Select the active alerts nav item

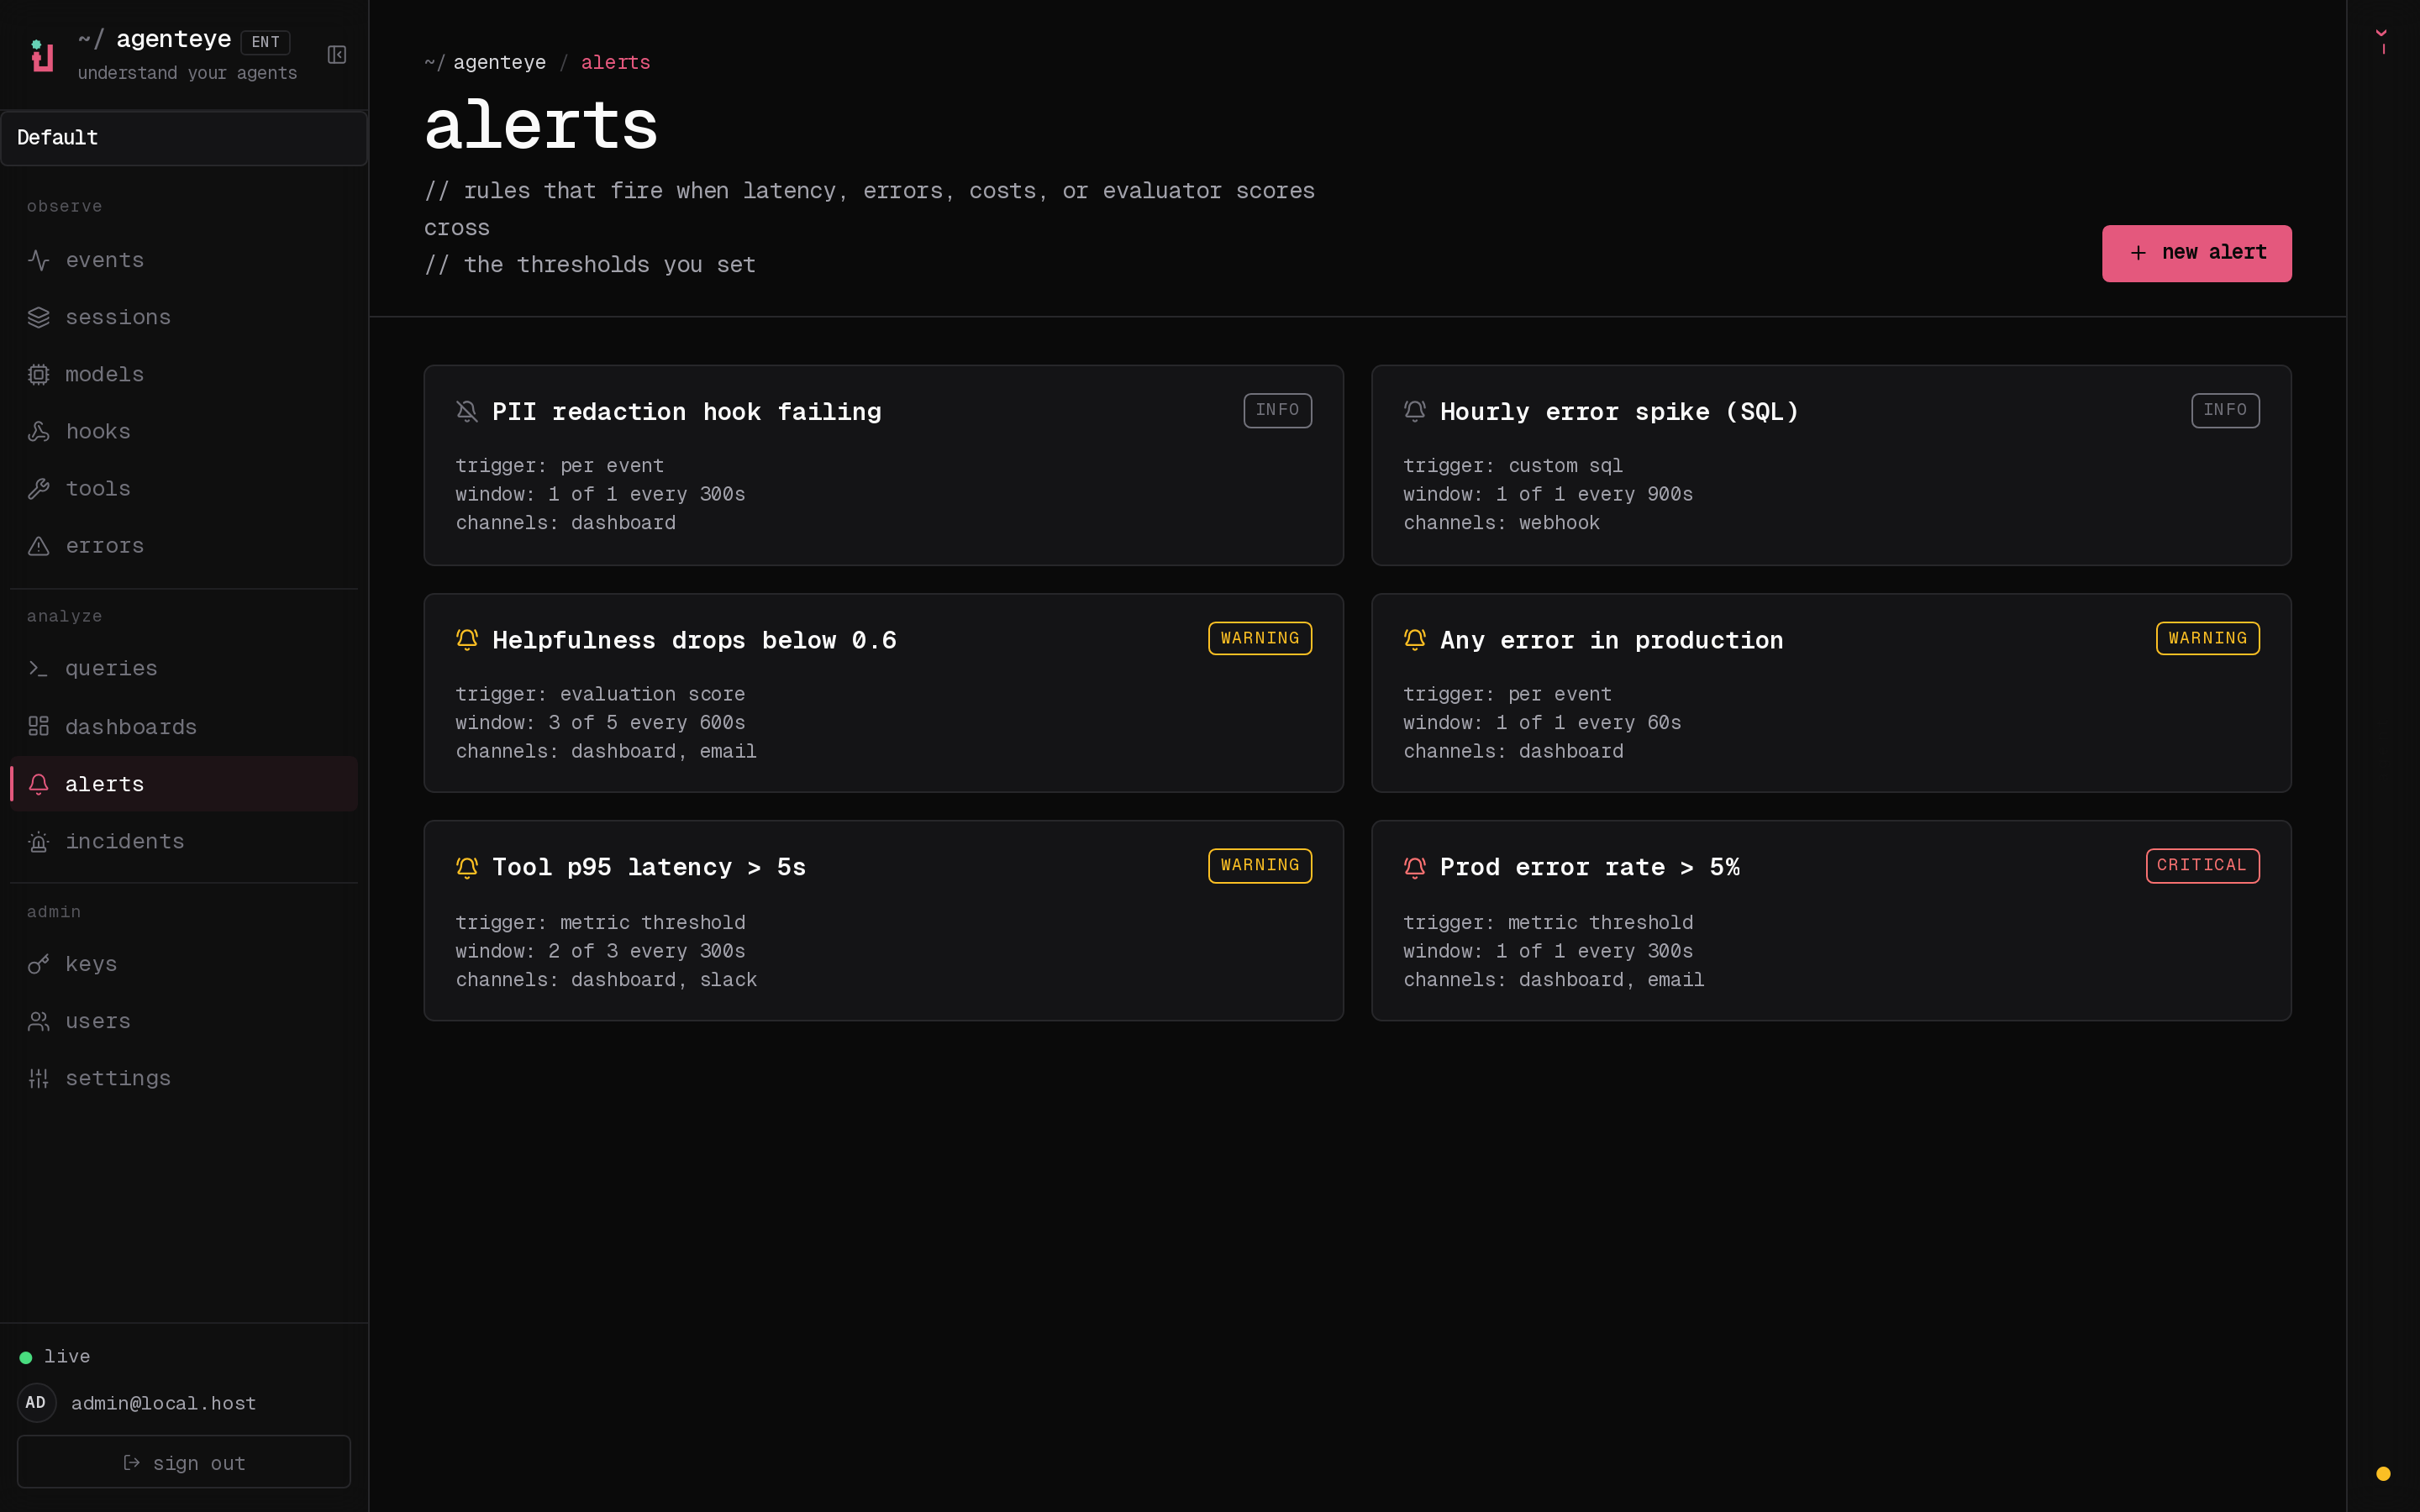click(184, 784)
